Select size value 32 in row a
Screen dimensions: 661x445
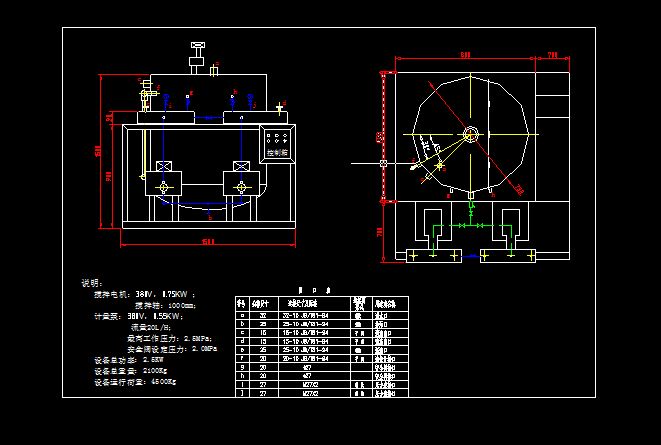click(x=263, y=315)
